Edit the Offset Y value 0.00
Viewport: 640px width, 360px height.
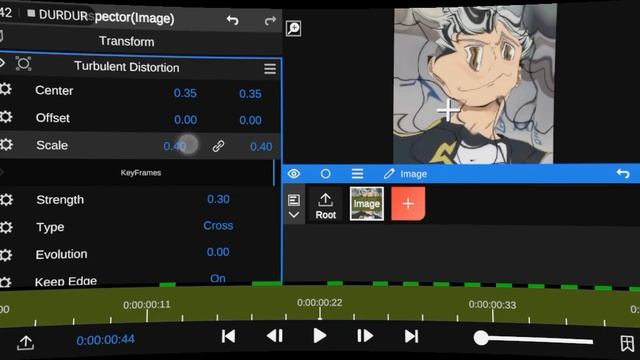pyautogui.click(x=250, y=120)
